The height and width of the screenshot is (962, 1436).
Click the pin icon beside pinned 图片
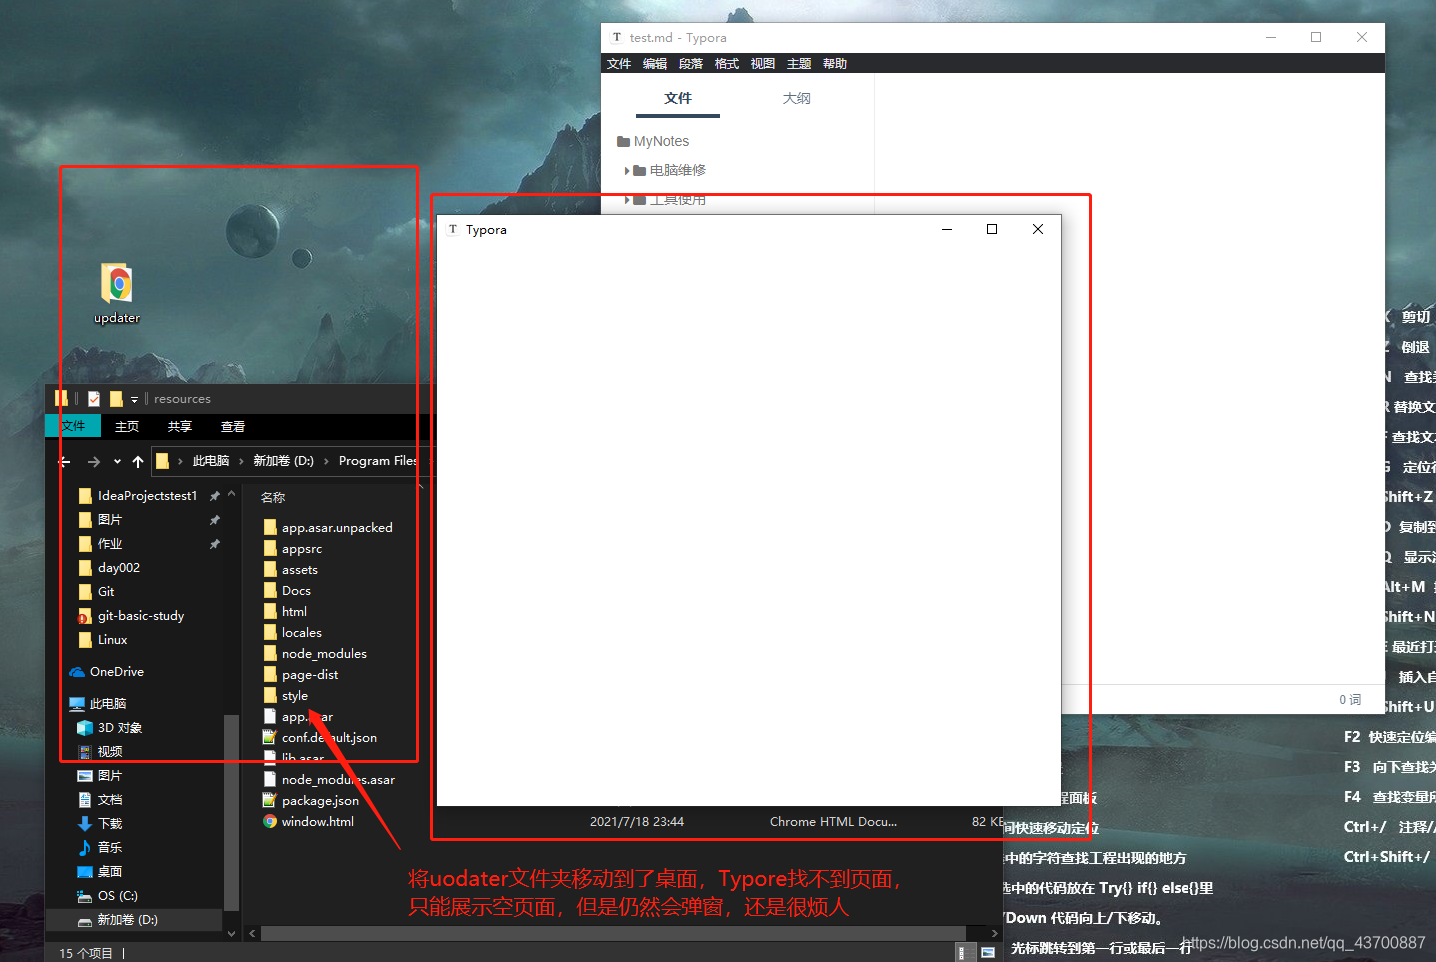[214, 520]
